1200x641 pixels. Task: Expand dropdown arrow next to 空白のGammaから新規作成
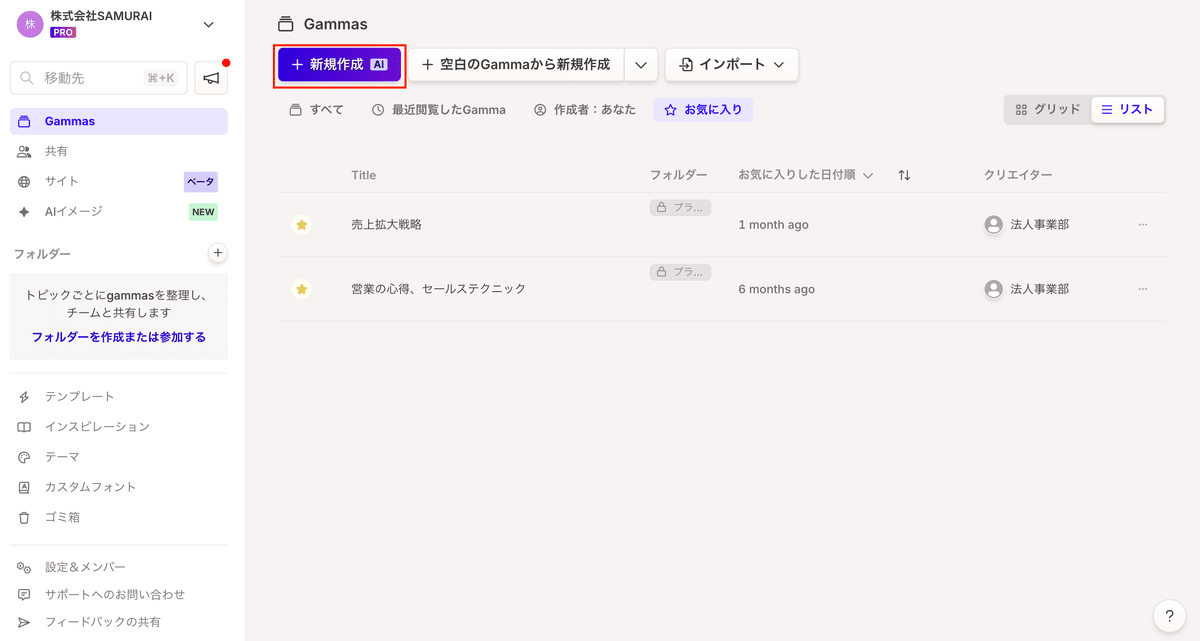point(641,64)
